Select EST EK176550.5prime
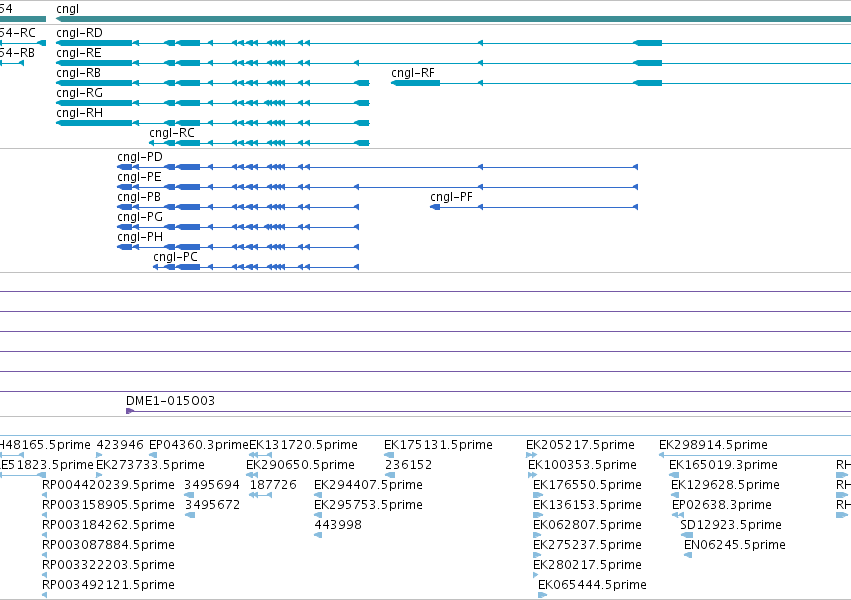Screen dimensions: 851x600 pos(587,485)
